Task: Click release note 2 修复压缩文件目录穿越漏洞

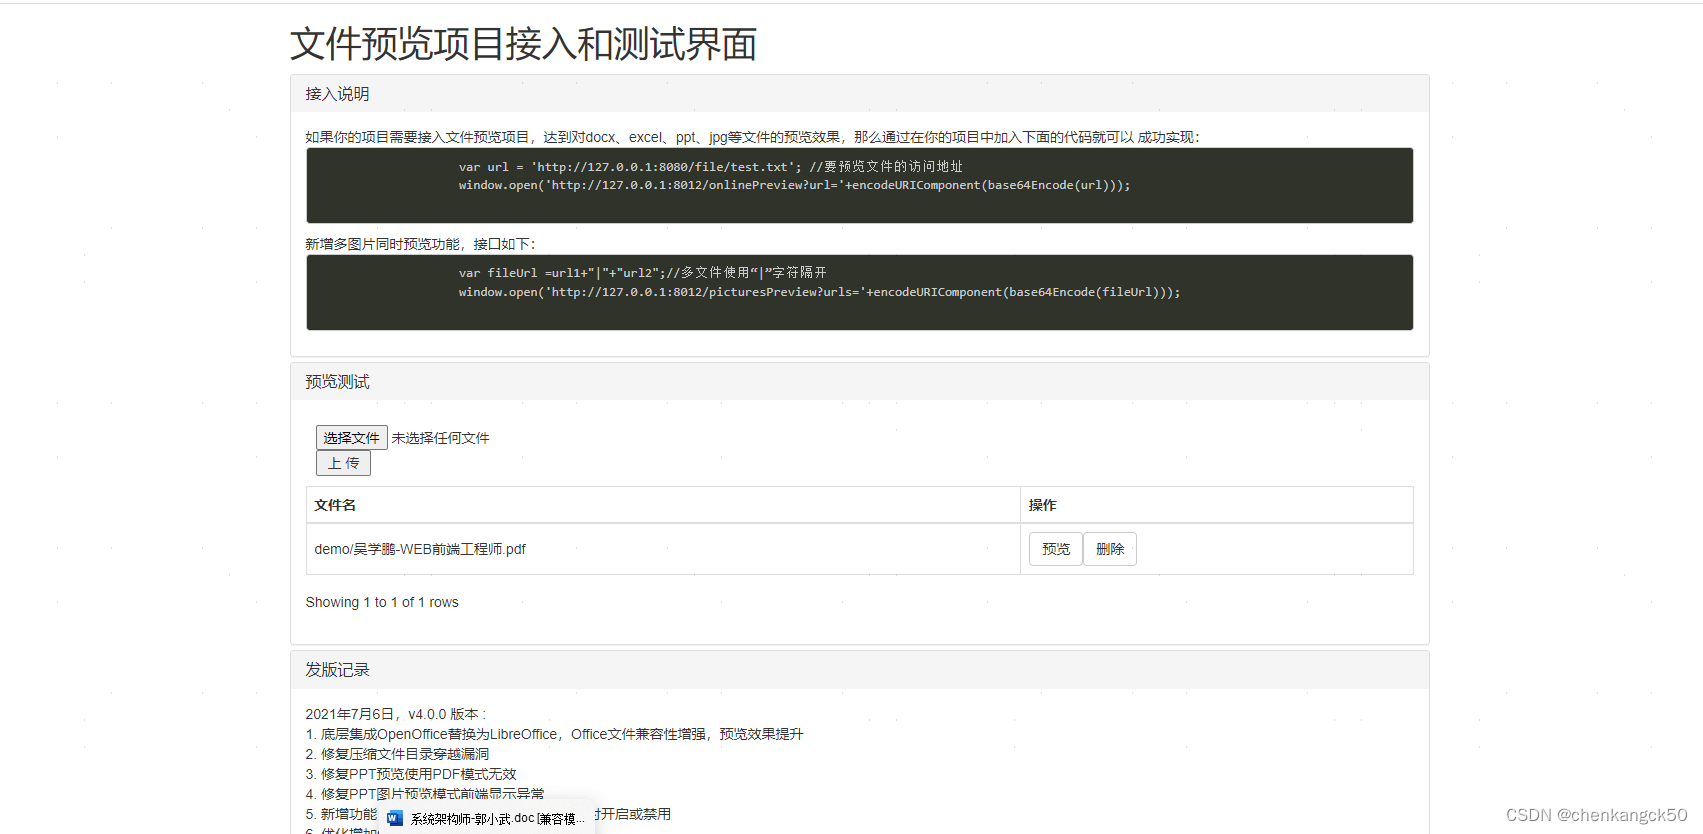Action: click(x=397, y=754)
